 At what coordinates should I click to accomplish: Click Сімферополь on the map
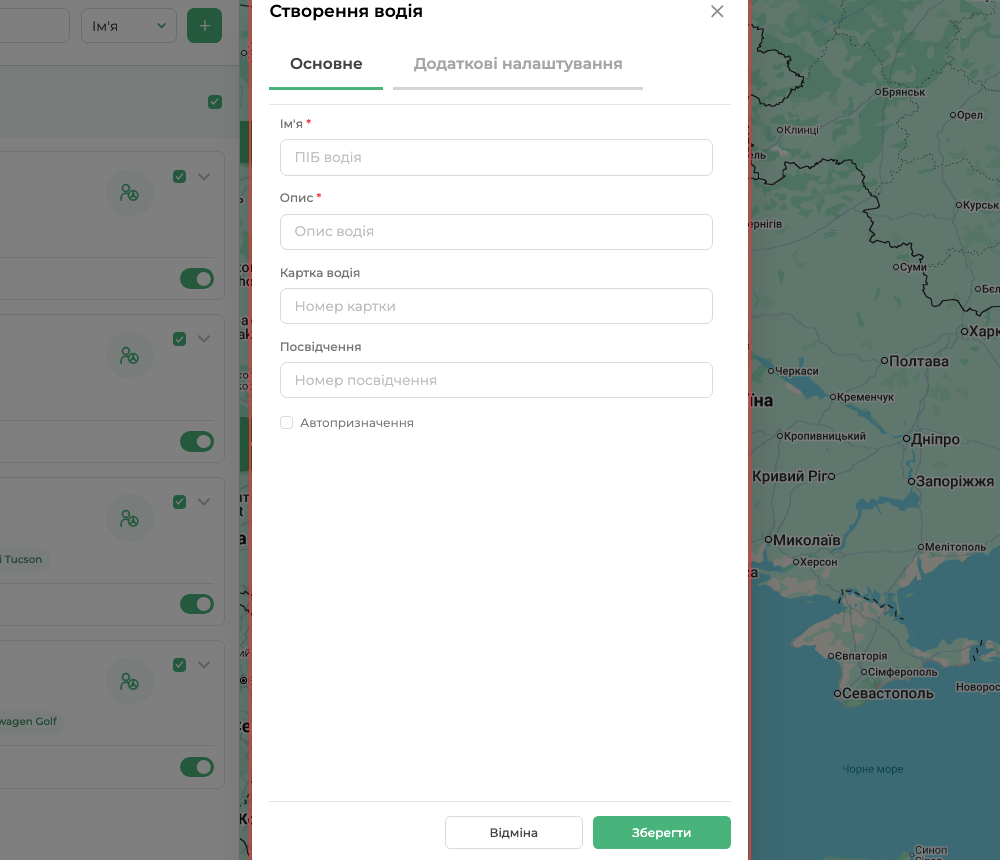point(902,672)
